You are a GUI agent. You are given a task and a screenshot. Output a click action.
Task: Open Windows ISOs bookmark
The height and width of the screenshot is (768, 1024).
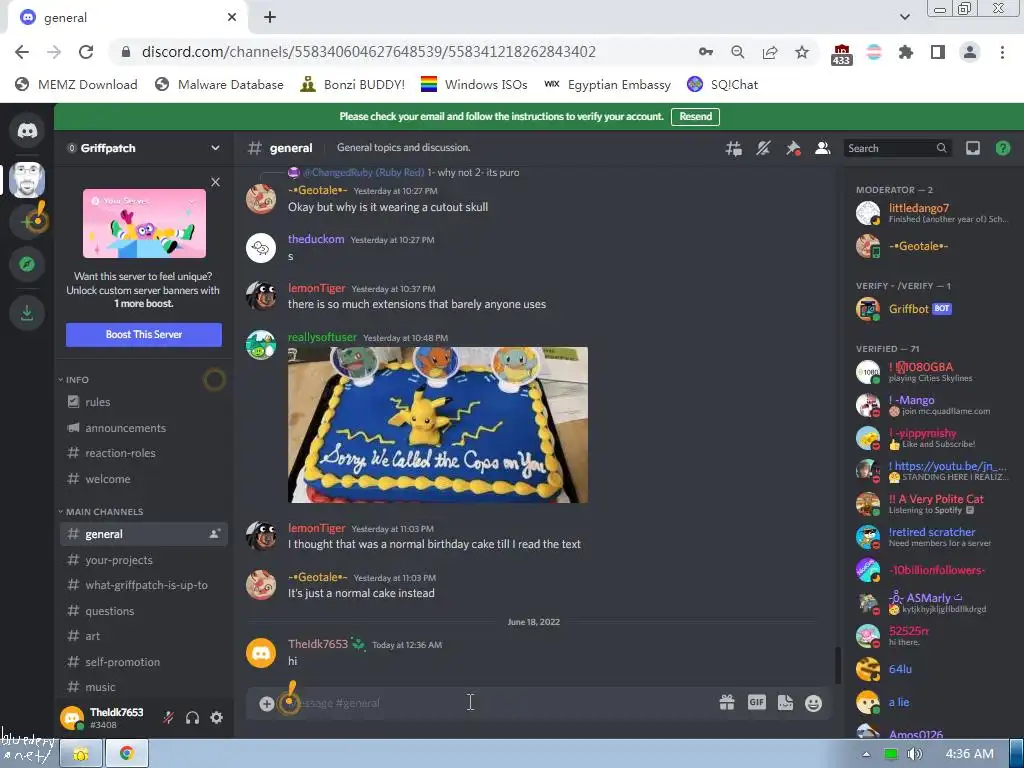(474, 84)
